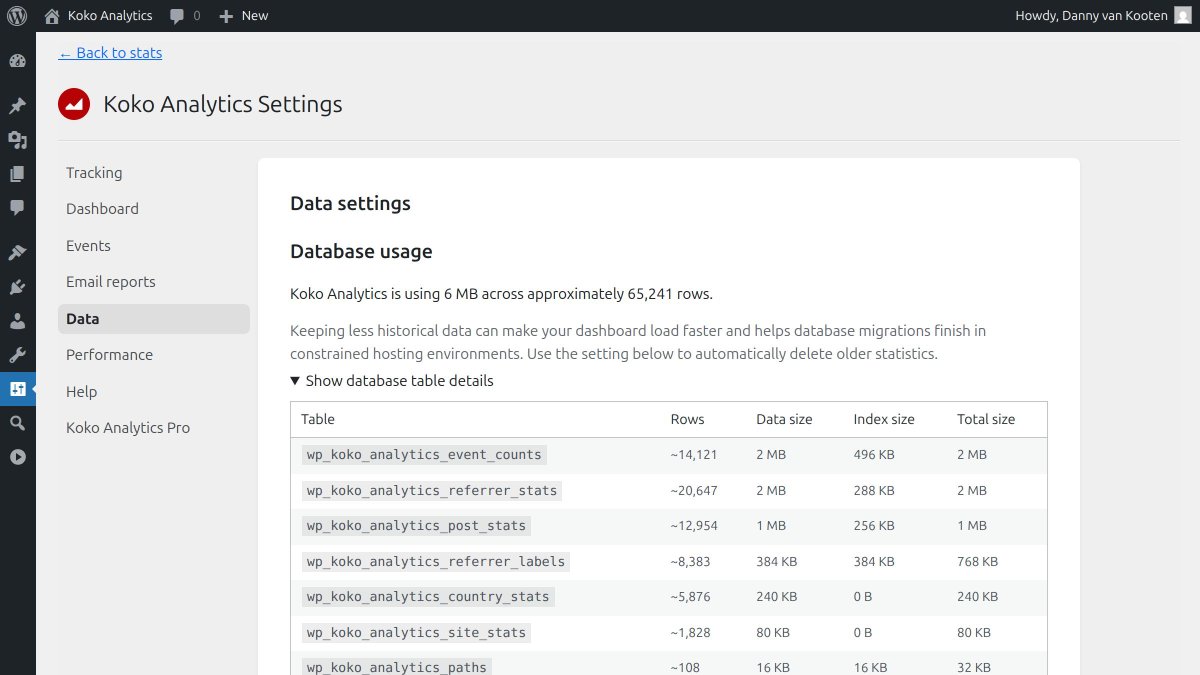
Task: Click the Total size column header
Action: (x=986, y=420)
